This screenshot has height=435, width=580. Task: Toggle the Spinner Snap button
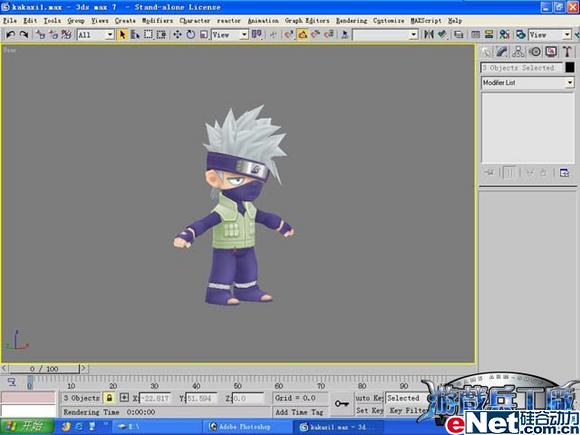[328, 35]
